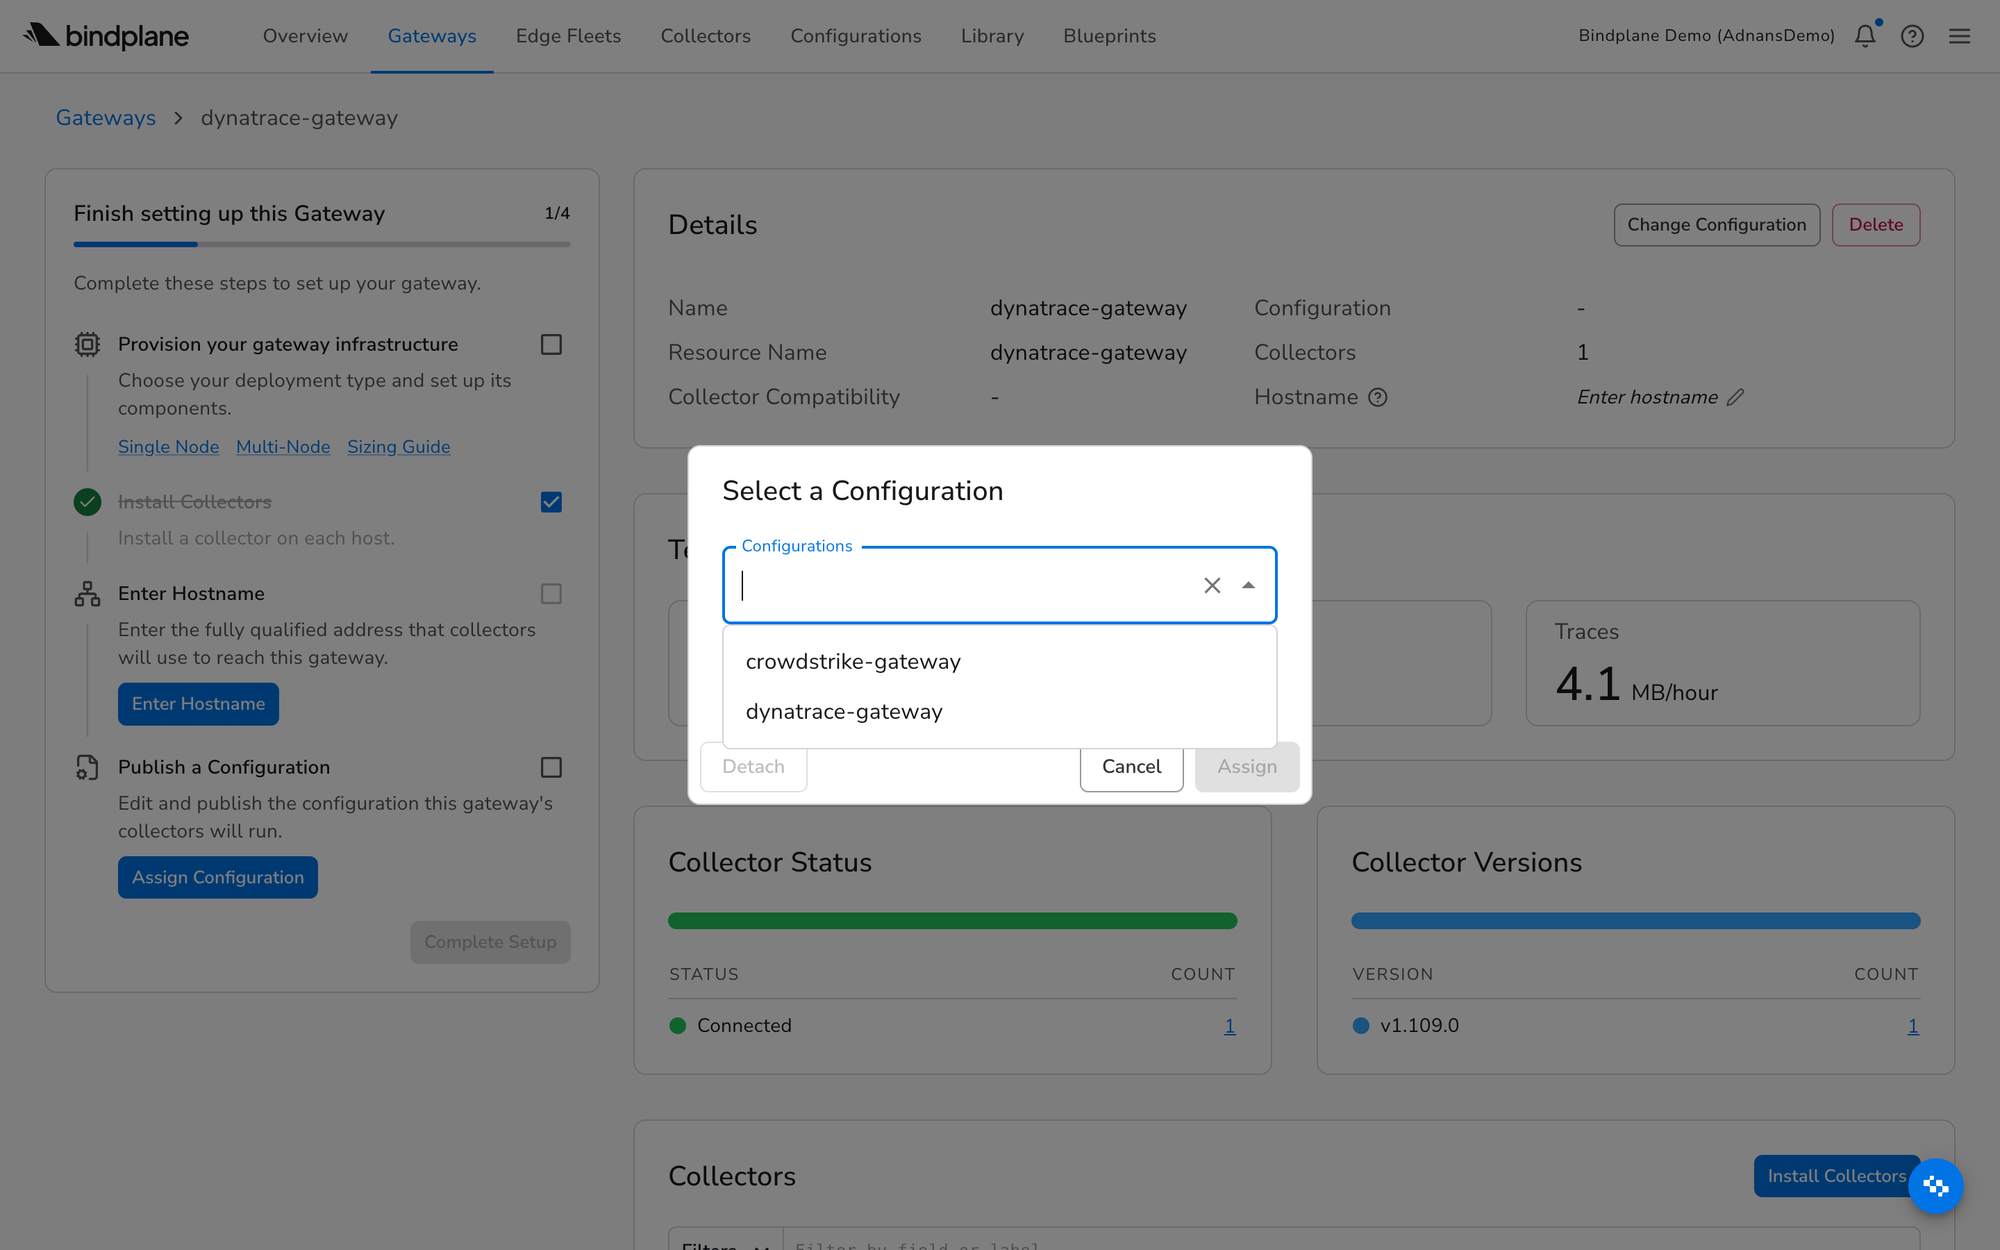Click the Publish a Configuration document icon
The height and width of the screenshot is (1250, 2000).
click(x=87, y=767)
